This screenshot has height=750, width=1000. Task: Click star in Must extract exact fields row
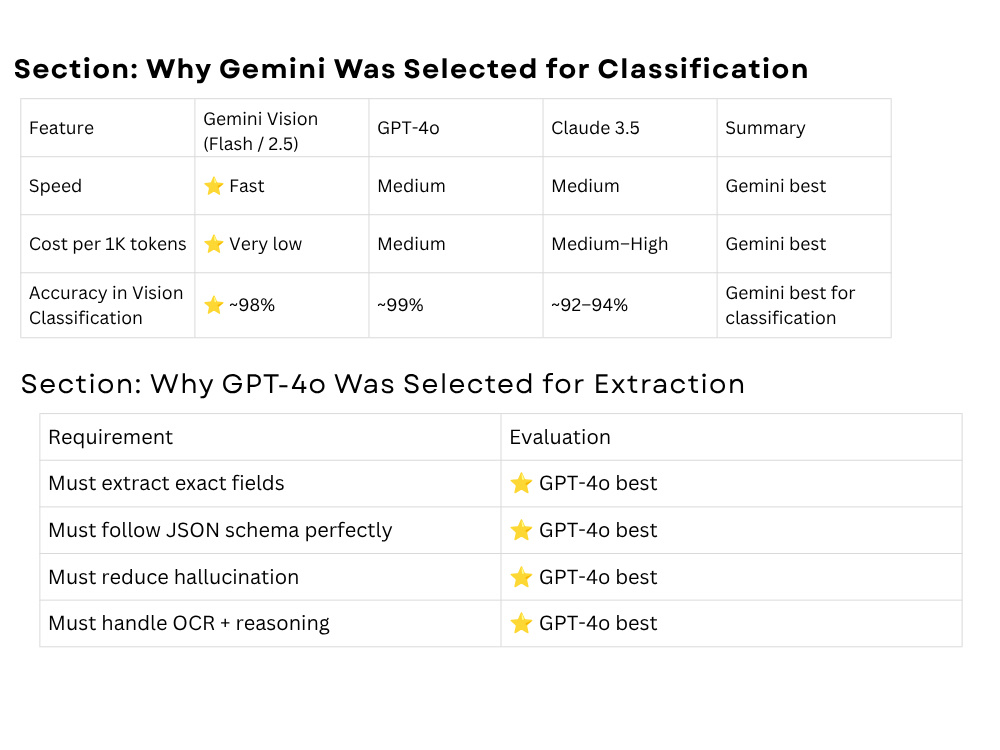point(521,483)
